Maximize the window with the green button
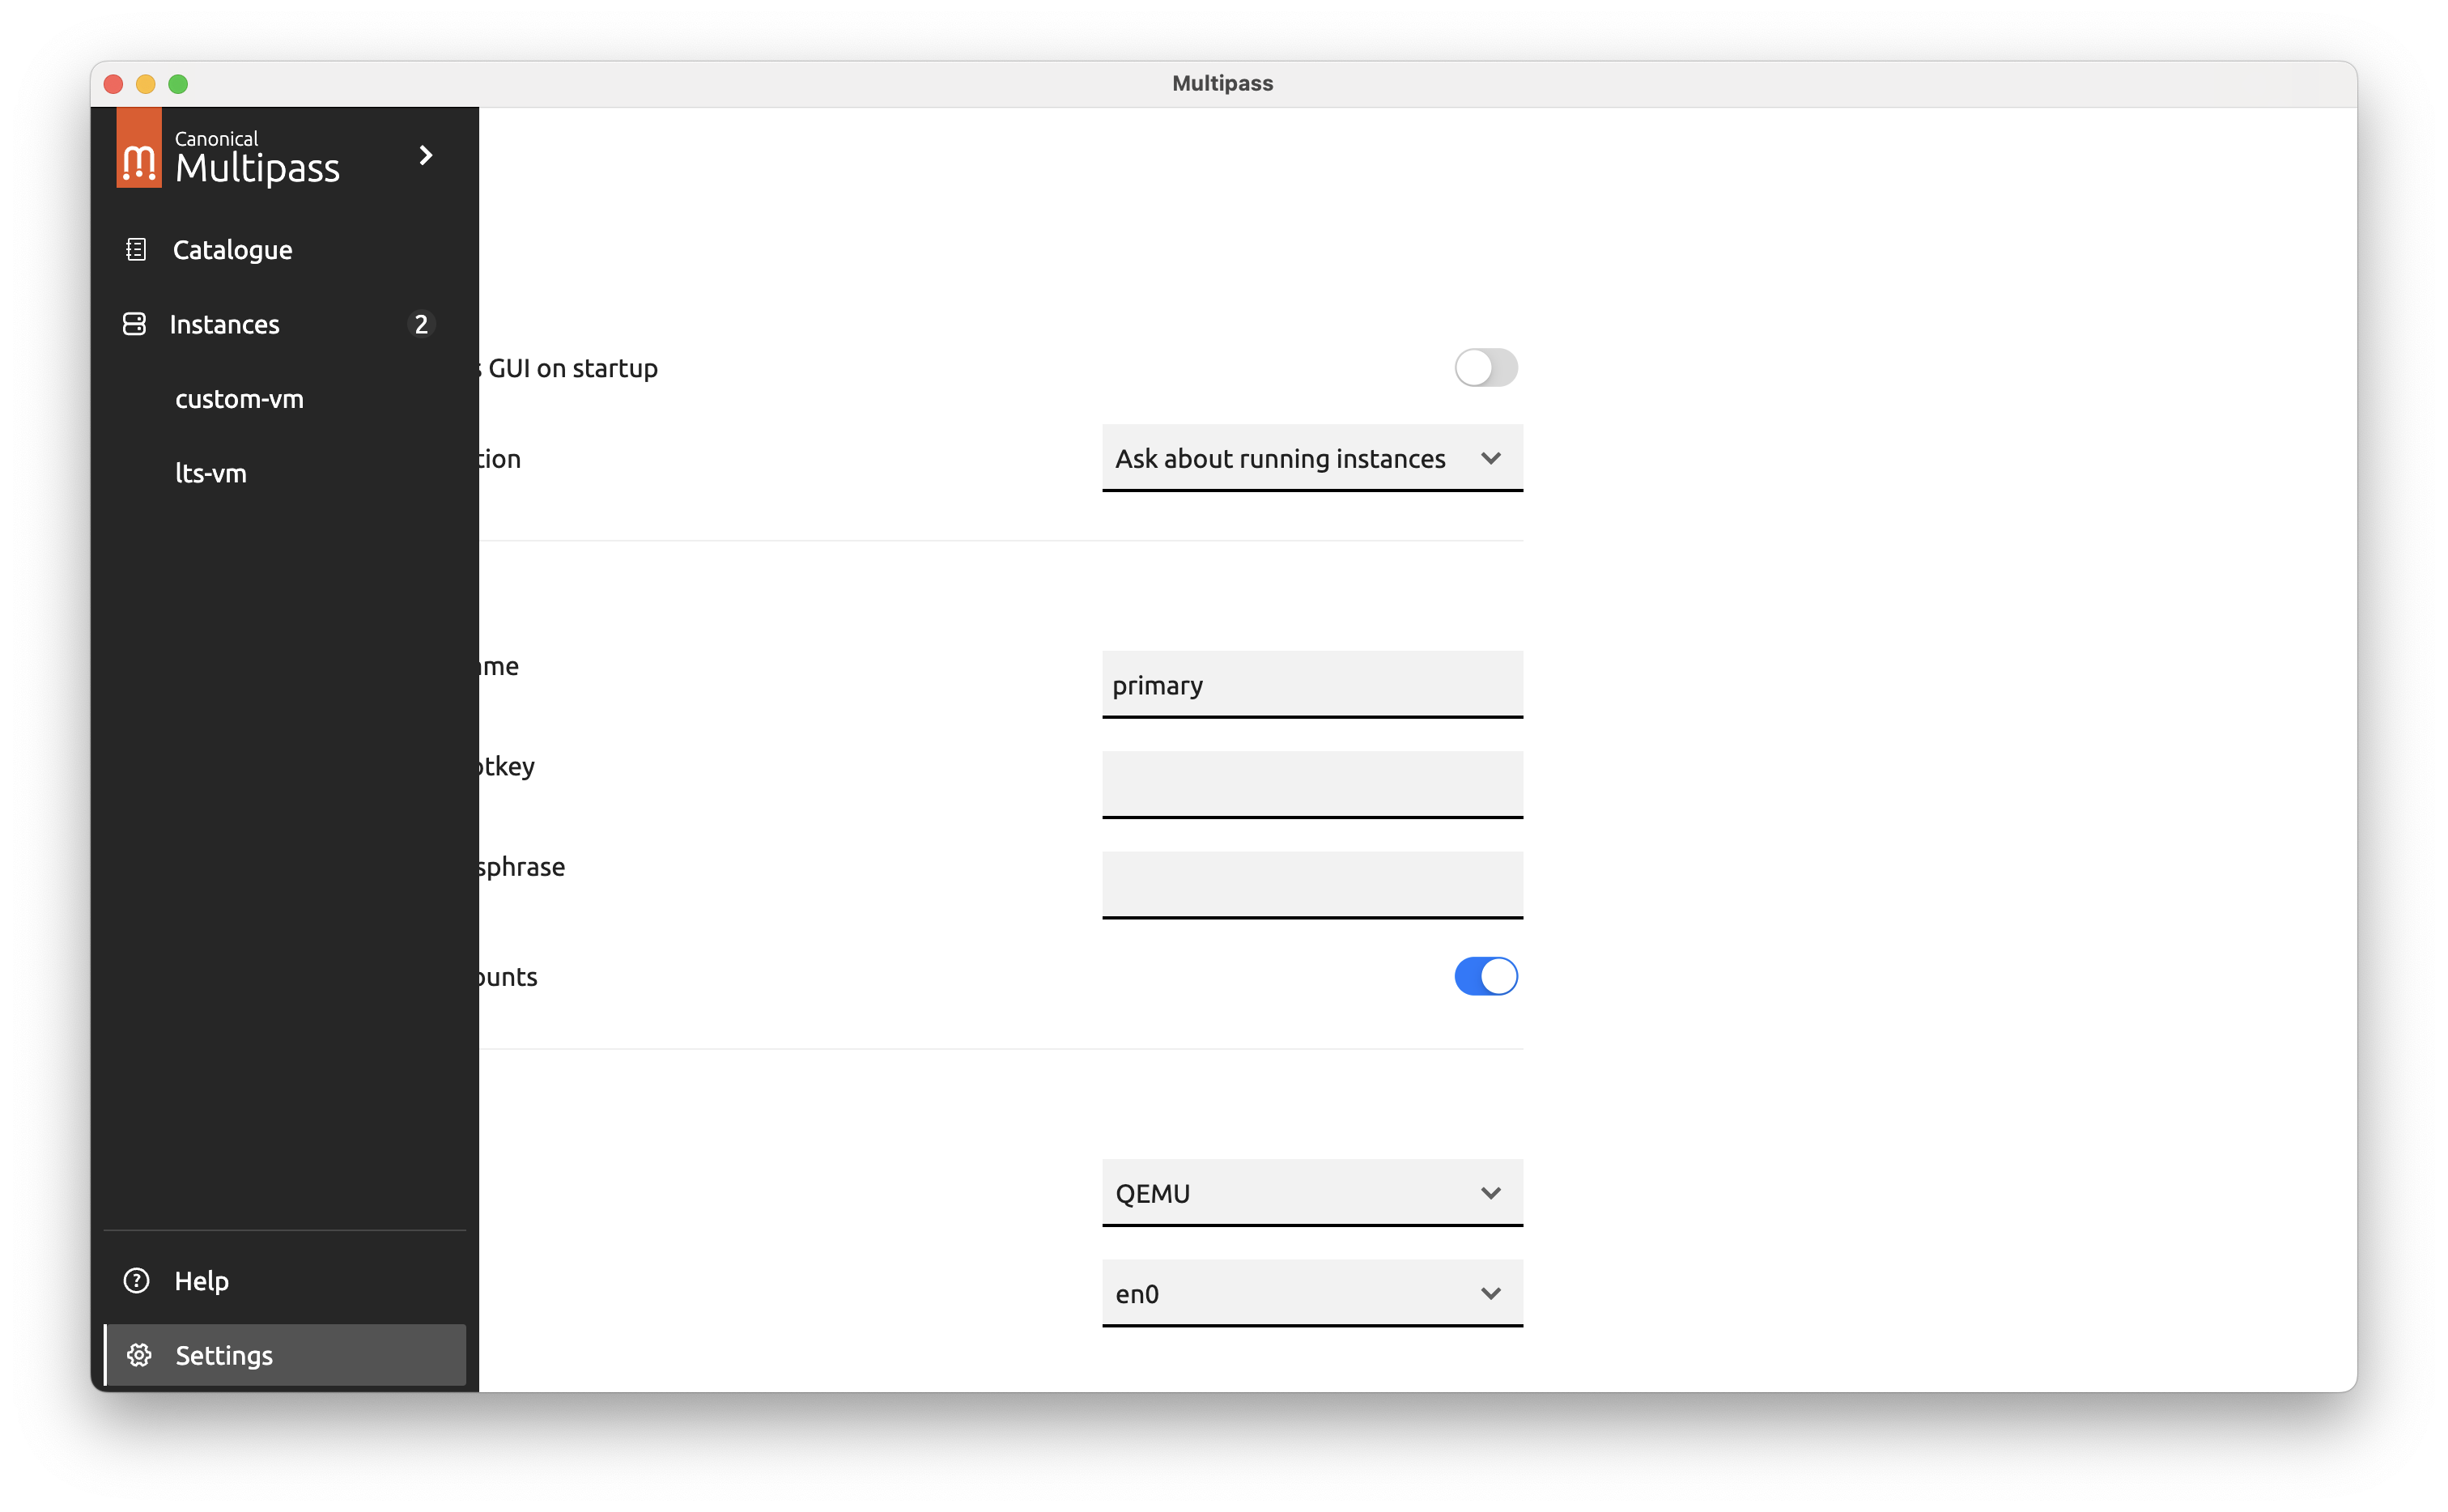Viewport: 2448px width, 1512px height. [x=178, y=84]
